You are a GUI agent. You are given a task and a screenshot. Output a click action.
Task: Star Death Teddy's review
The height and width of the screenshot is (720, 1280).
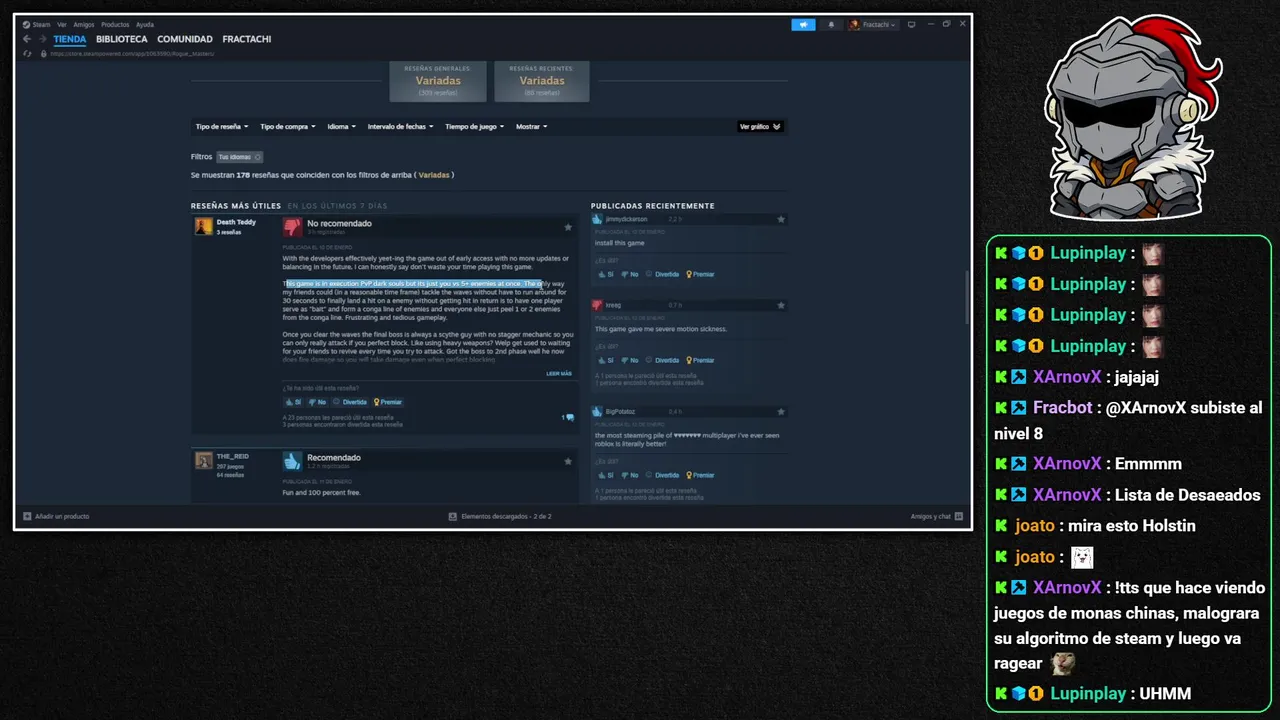[x=568, y=227]
